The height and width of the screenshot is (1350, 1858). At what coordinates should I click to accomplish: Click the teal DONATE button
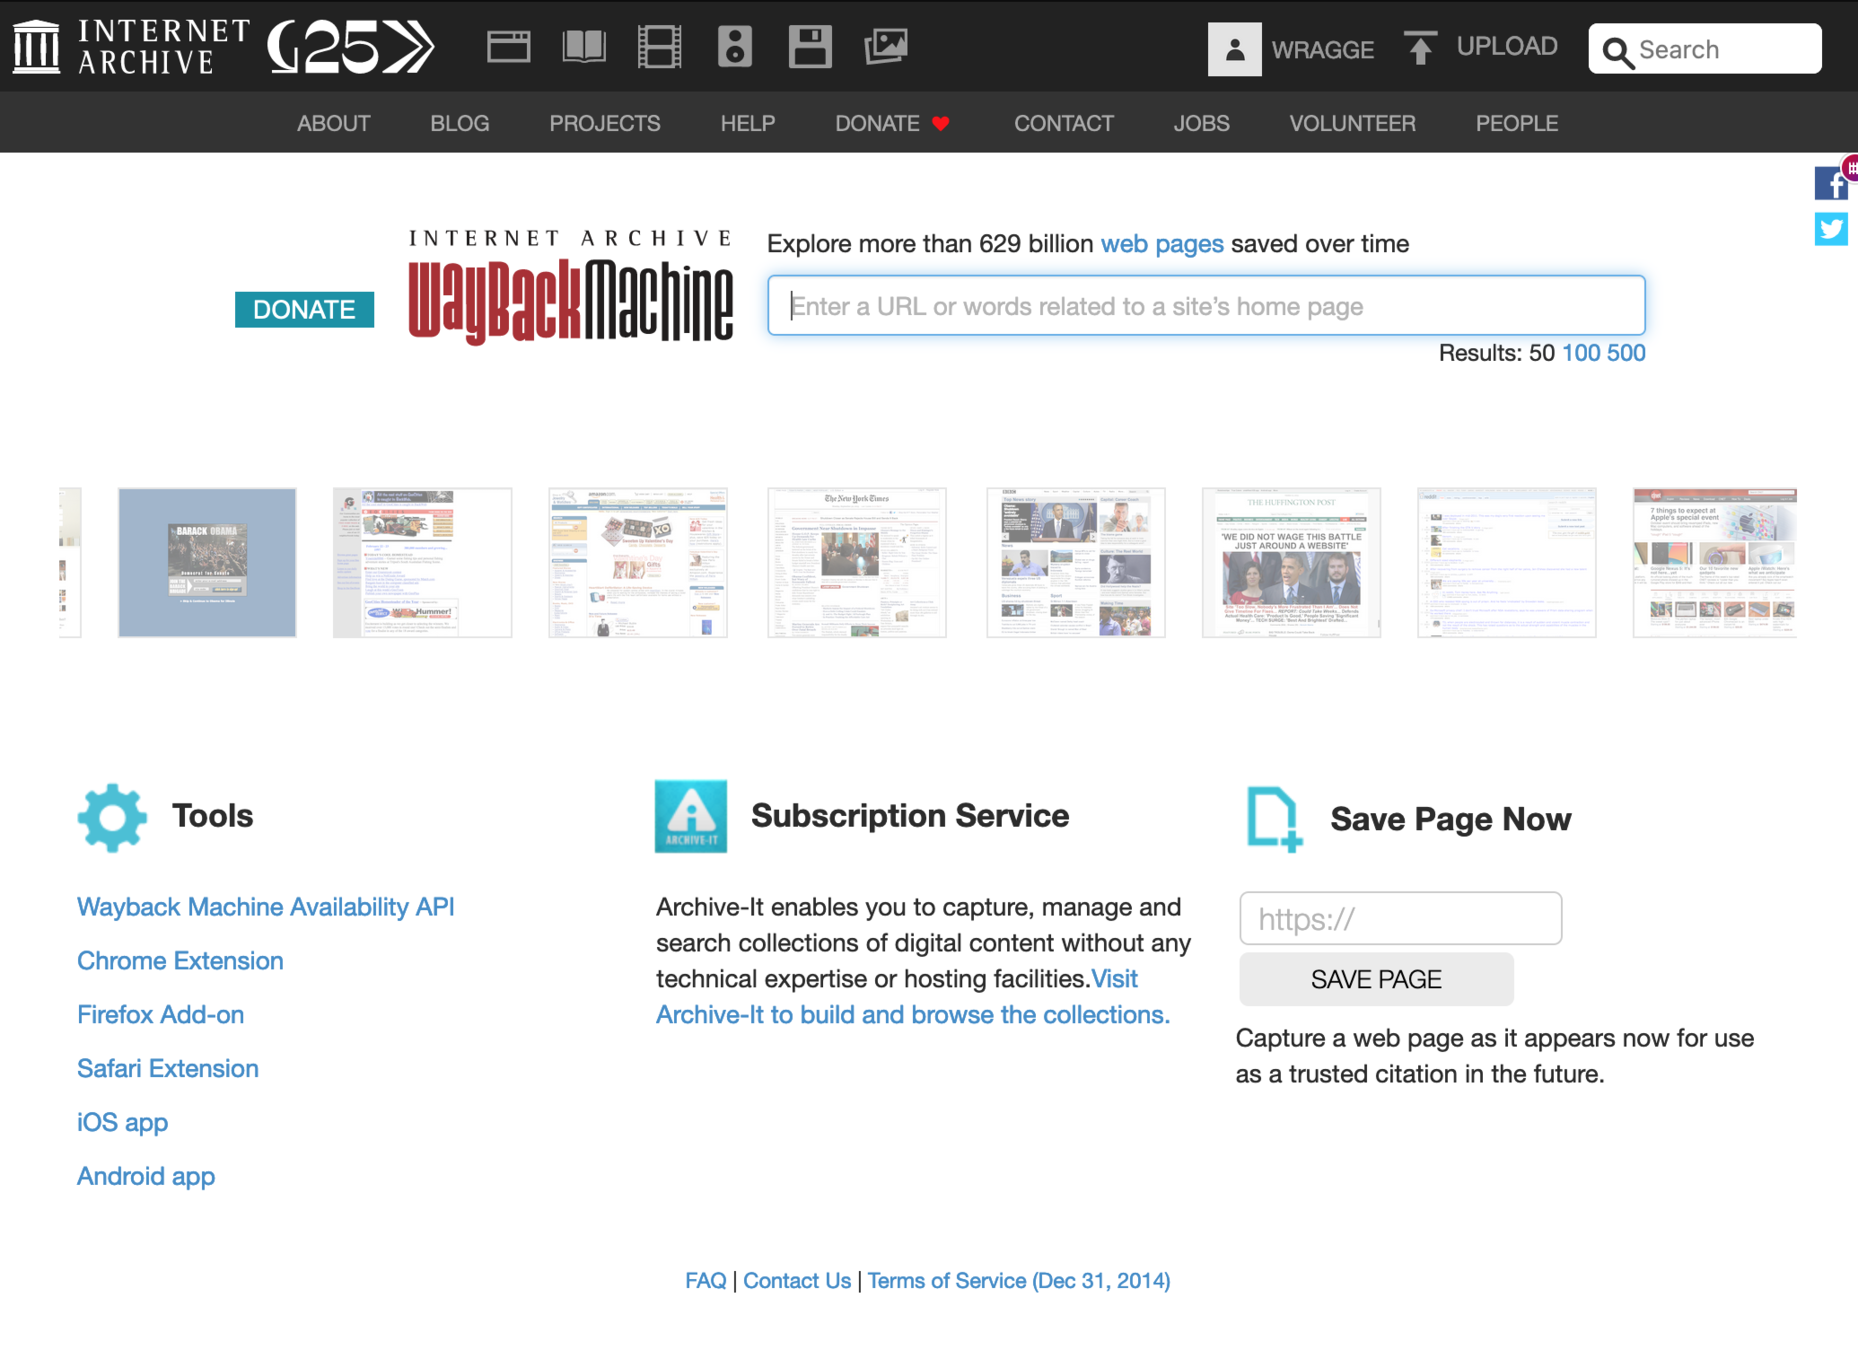click(304, 309)
